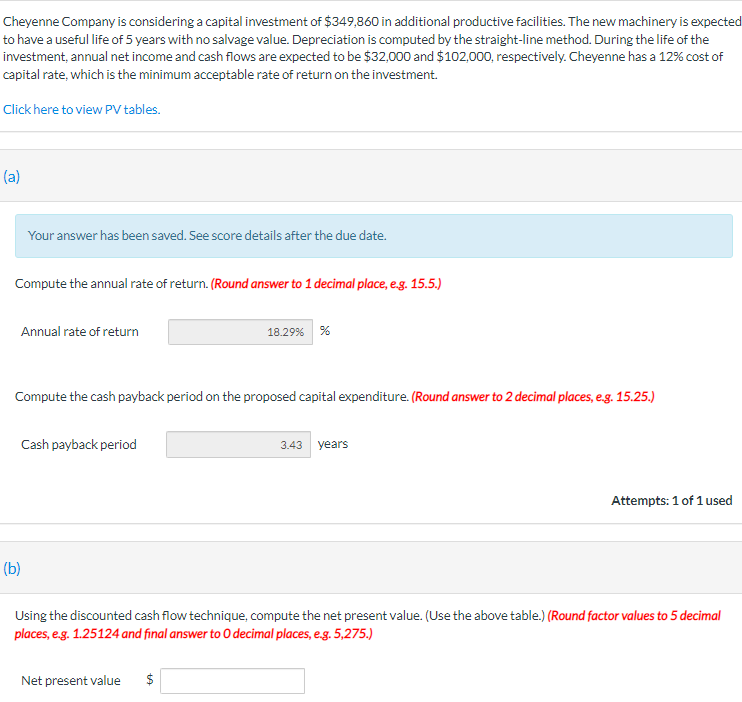Click the 'Annual rate of return' label
This screenshot has width=742, height=702.
pyautogui.click(x=80, y=331)
